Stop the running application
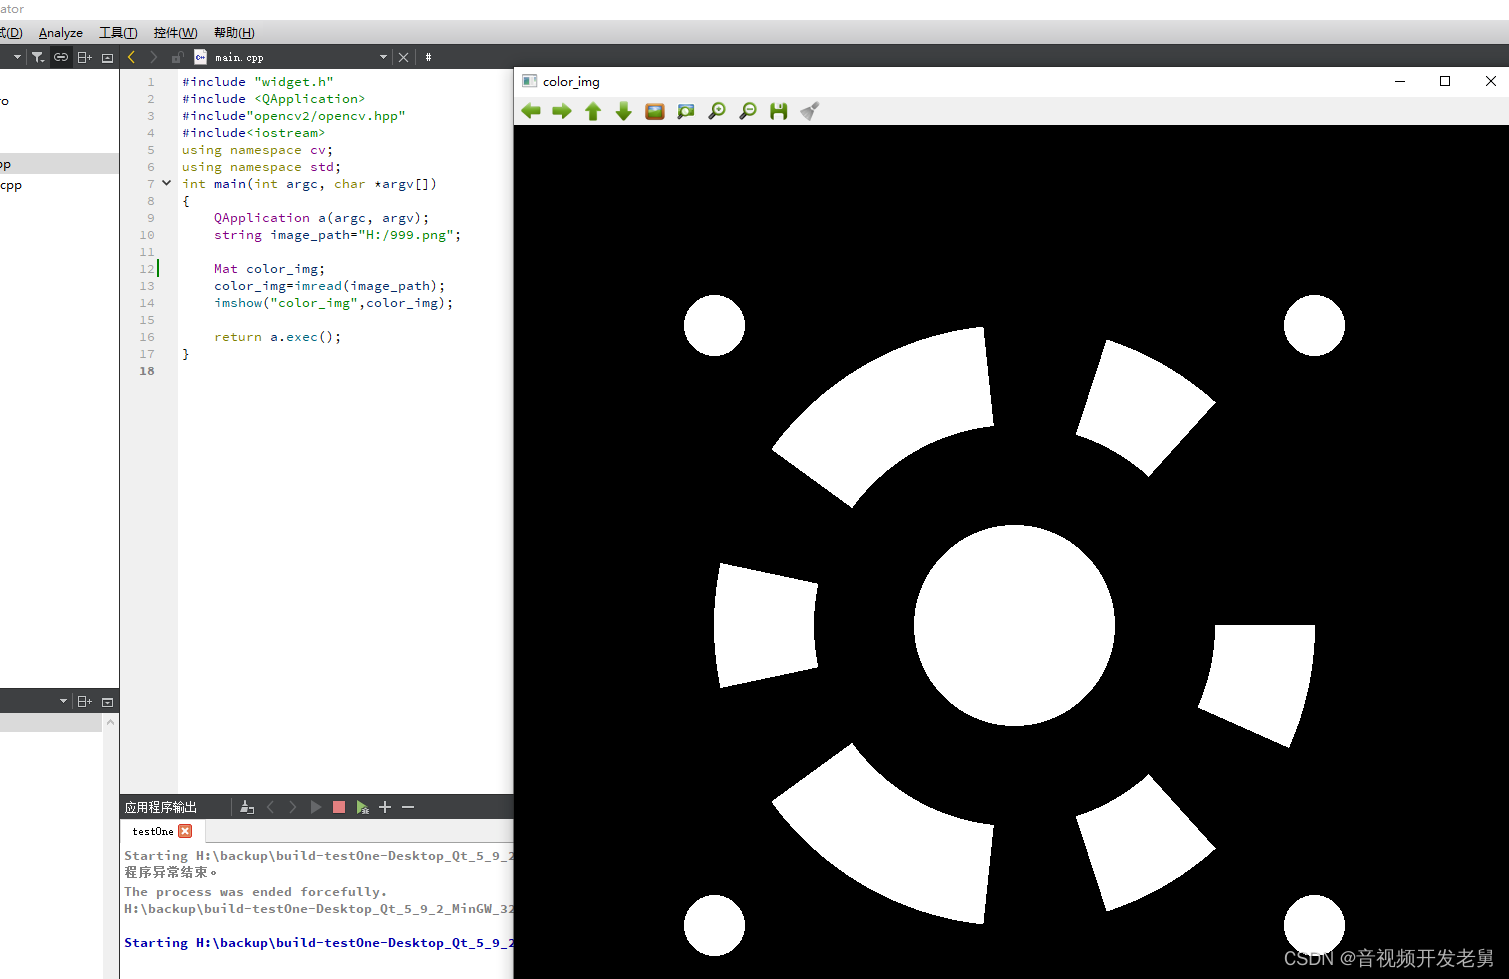This screenshot has height=979, width=1509. pos(339,807)
